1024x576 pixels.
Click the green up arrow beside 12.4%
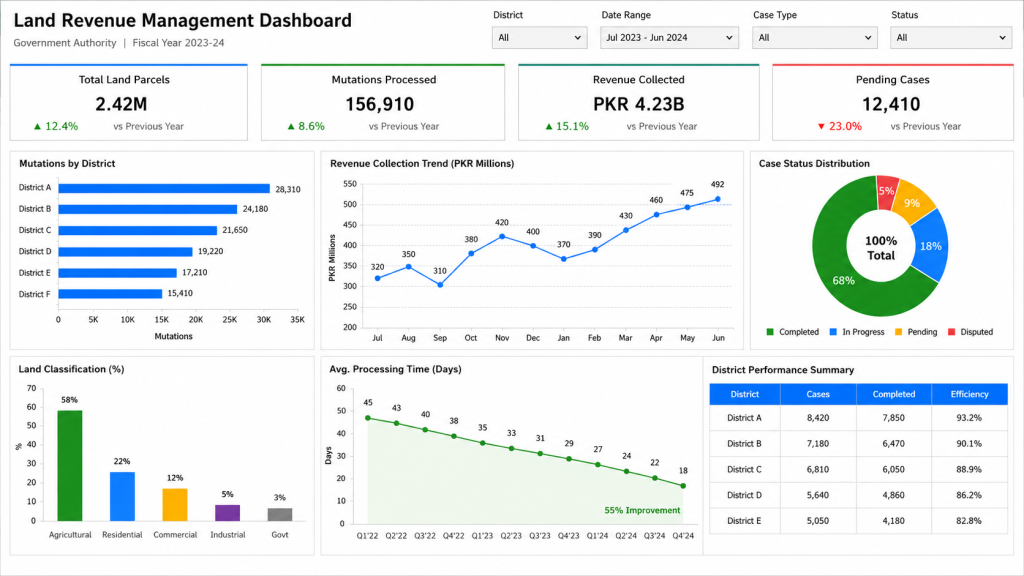37,127
